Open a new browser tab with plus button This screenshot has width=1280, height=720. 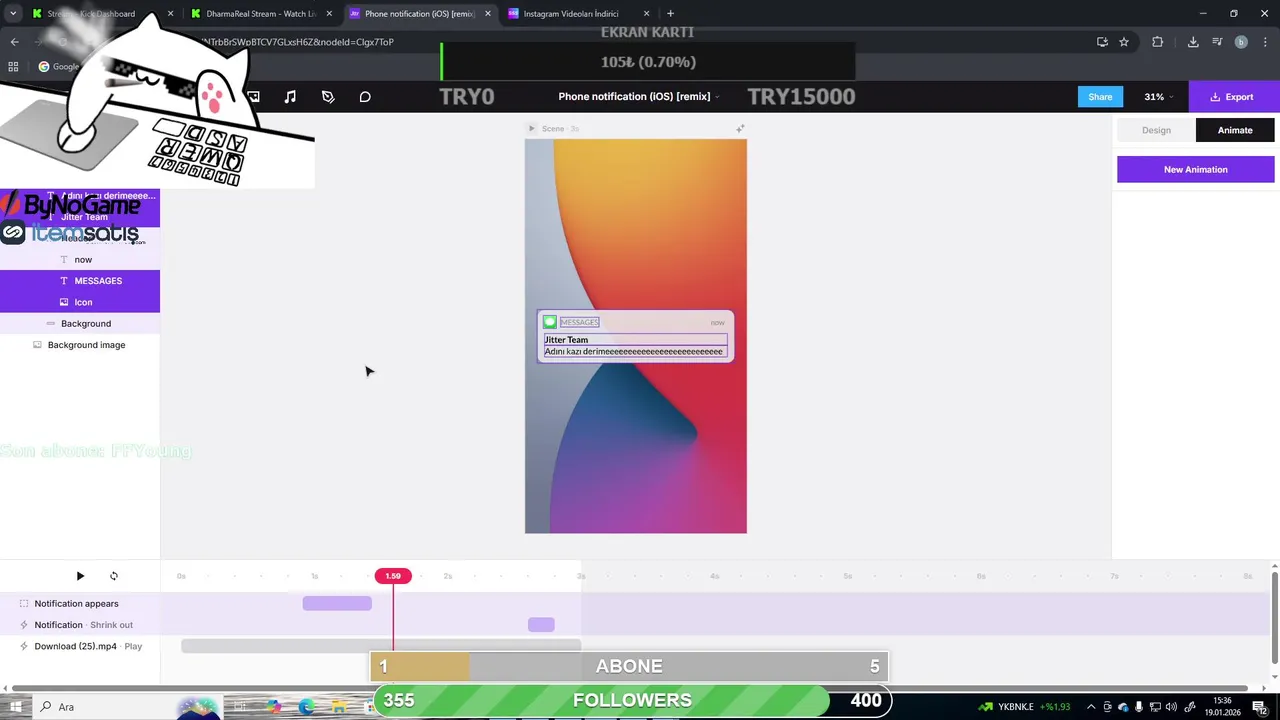[x=670, y=14]
